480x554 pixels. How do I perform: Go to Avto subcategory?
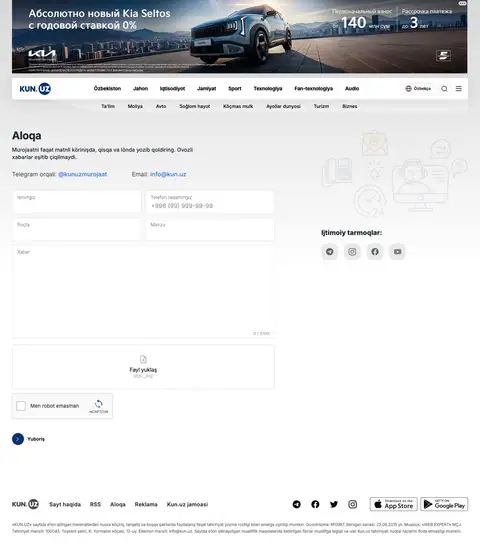(161, 106)
